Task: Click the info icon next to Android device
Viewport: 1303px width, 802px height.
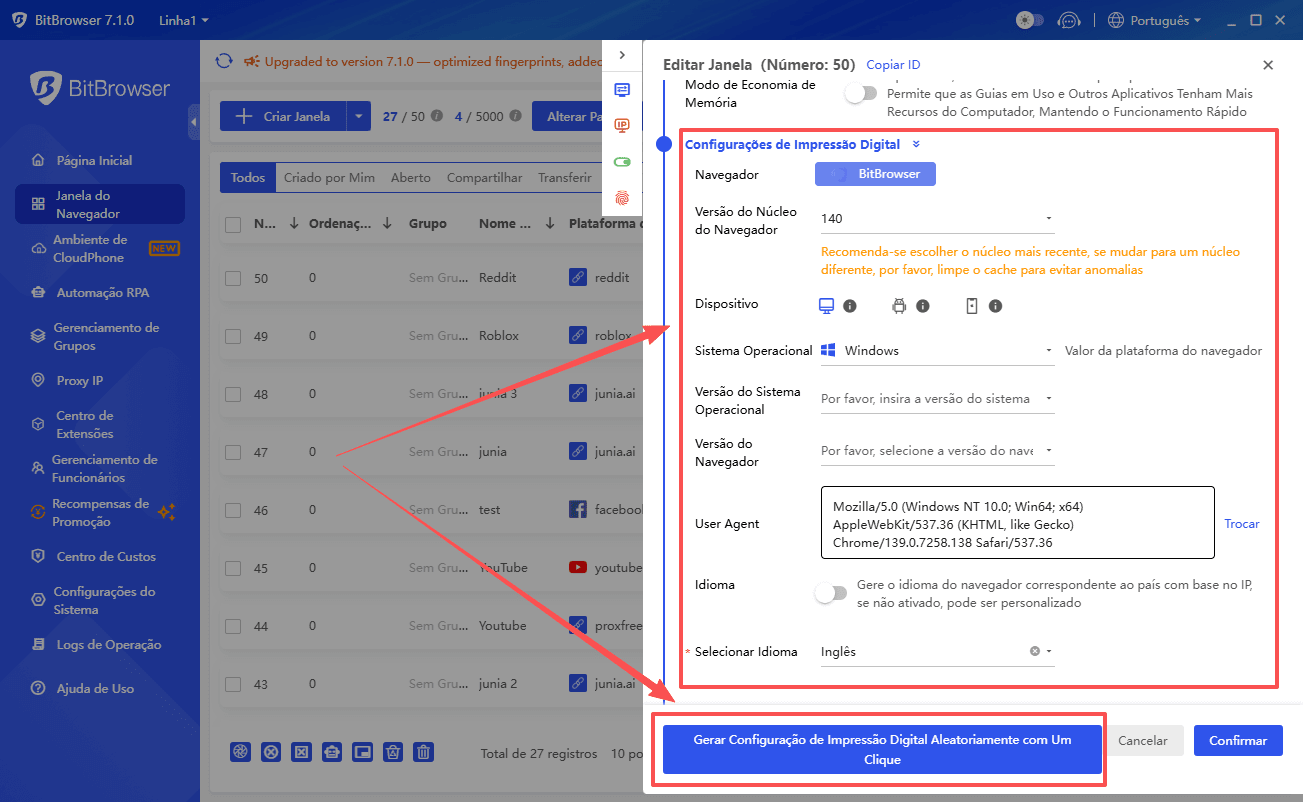Action: click(923, 306)
